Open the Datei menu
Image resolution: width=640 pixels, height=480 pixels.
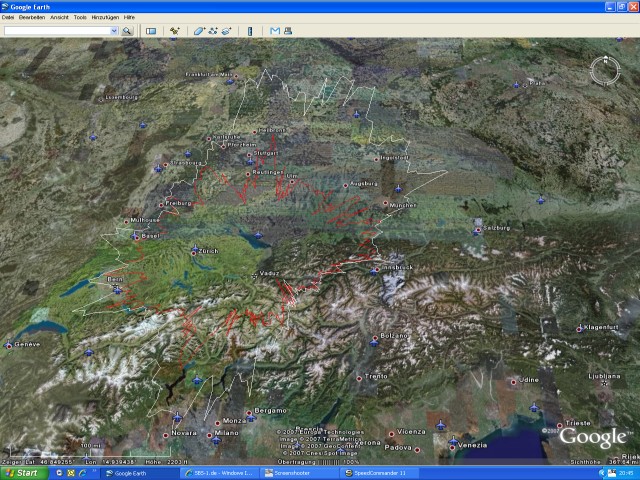click(x=8, y=17)
